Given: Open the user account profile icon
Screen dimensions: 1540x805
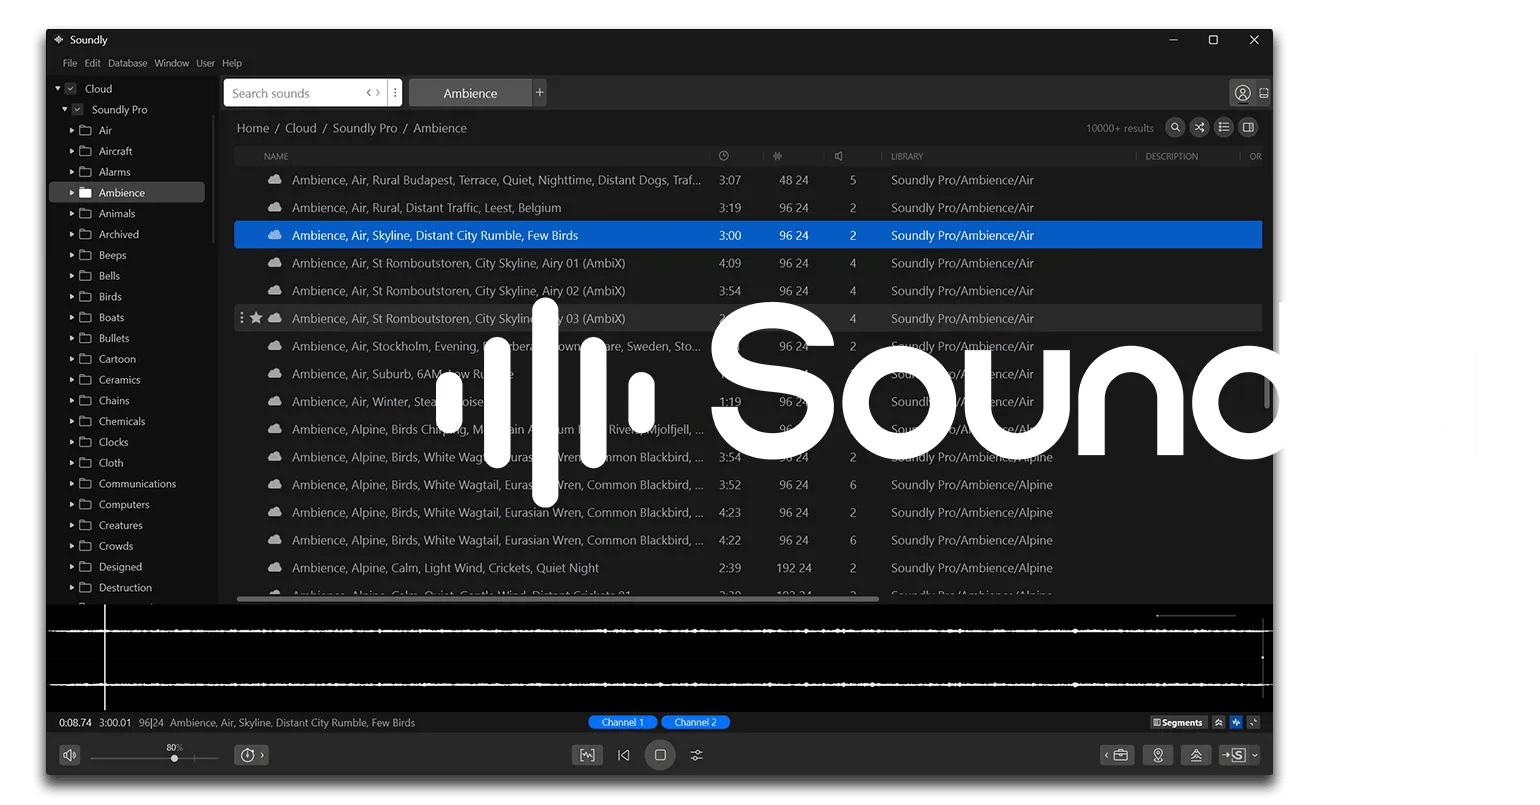Looking at the screenshot, I should (x=1242, y=93).
